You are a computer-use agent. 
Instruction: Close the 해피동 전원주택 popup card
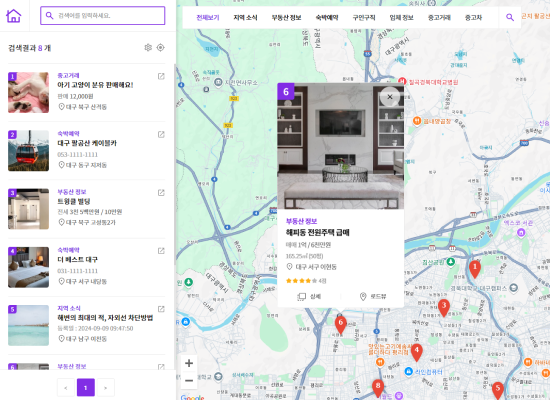click(x=390, y=97)
